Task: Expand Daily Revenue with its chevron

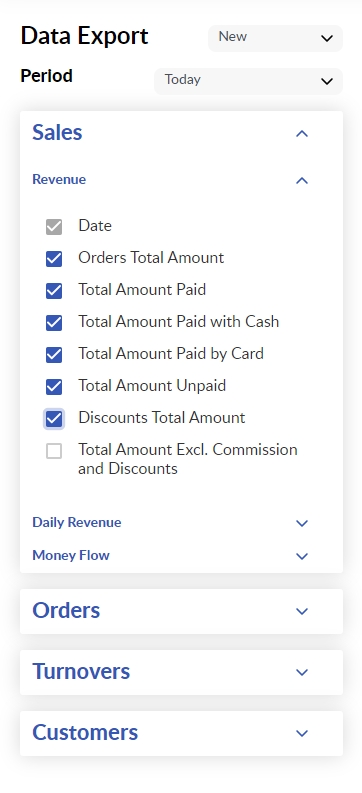Action: tap(302, 523)
